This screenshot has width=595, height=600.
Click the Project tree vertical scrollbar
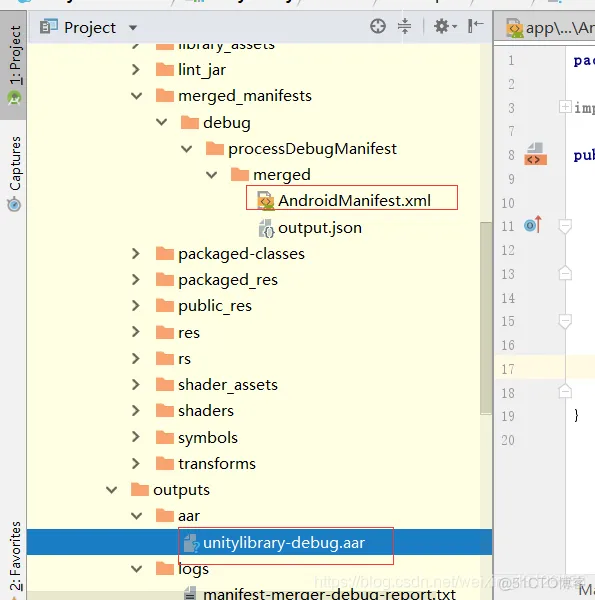(486, 318)
